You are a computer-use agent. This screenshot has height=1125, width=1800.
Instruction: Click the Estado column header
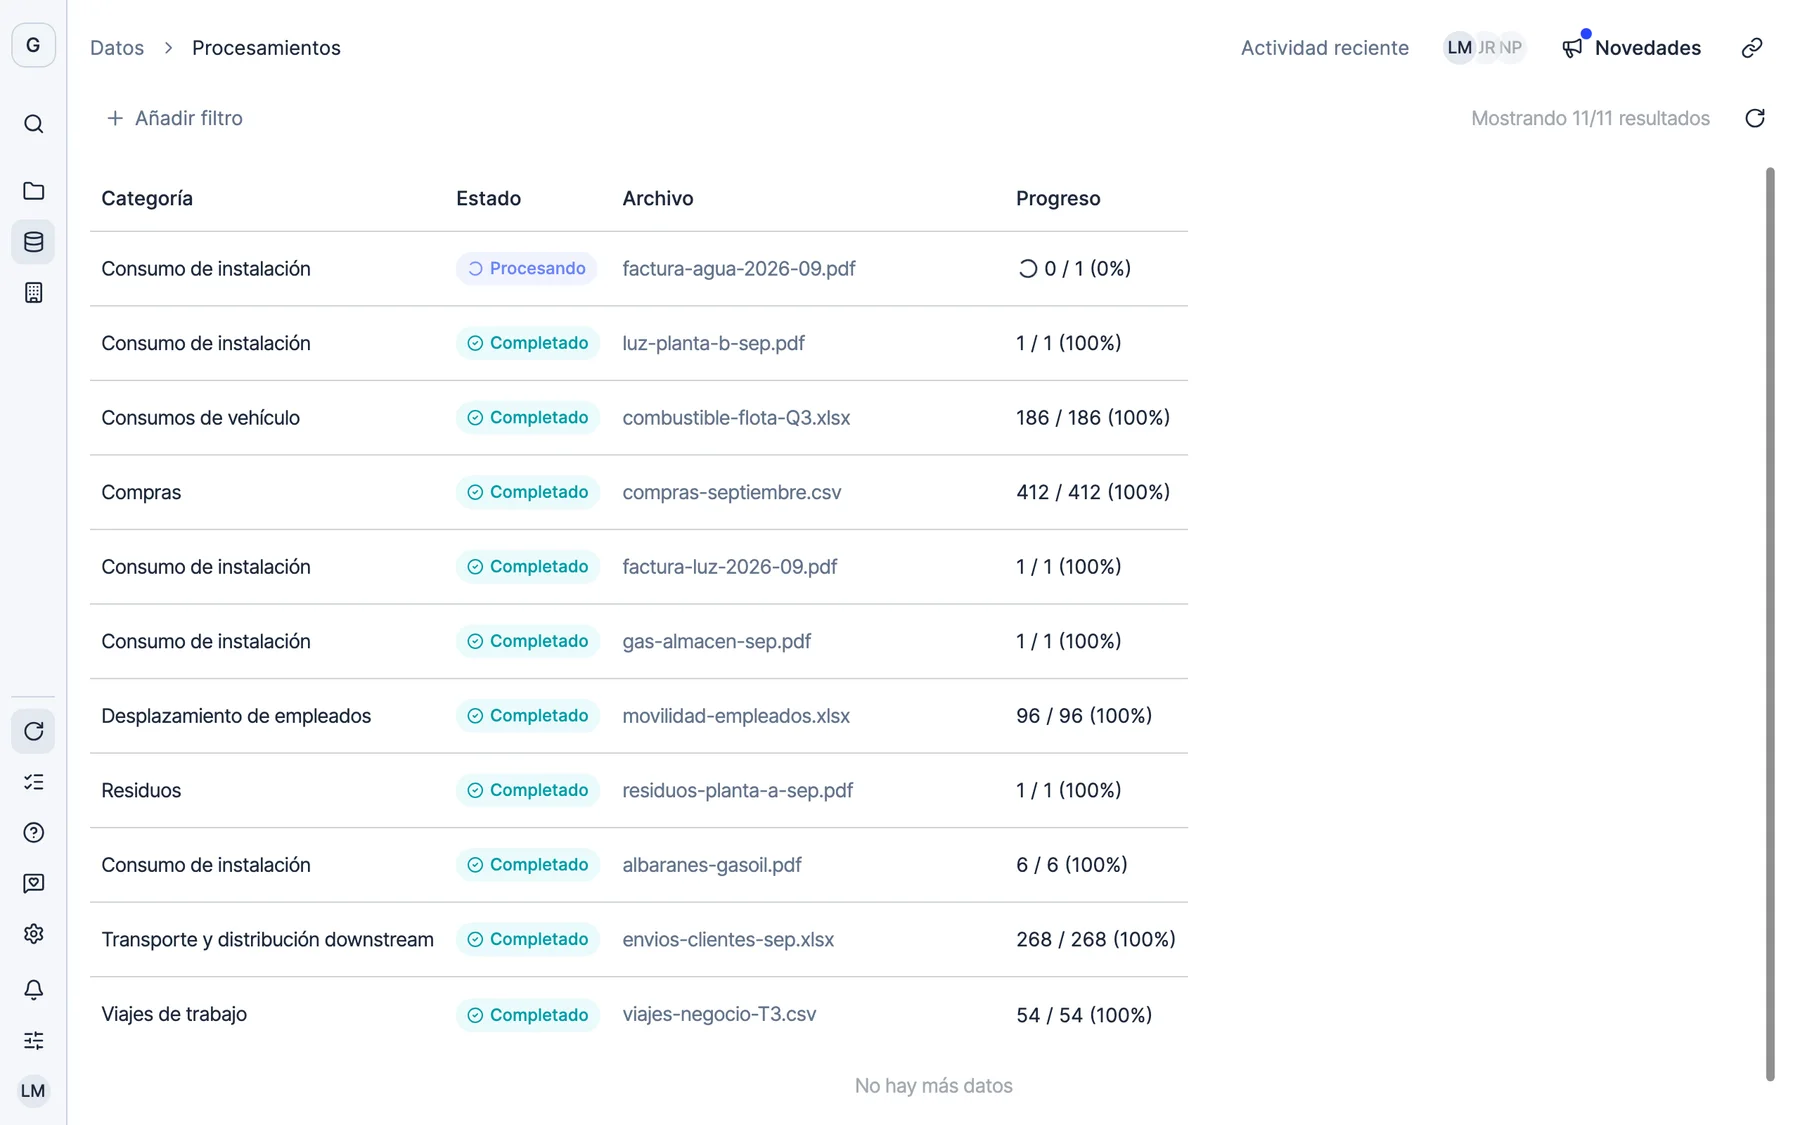point(488,198)
